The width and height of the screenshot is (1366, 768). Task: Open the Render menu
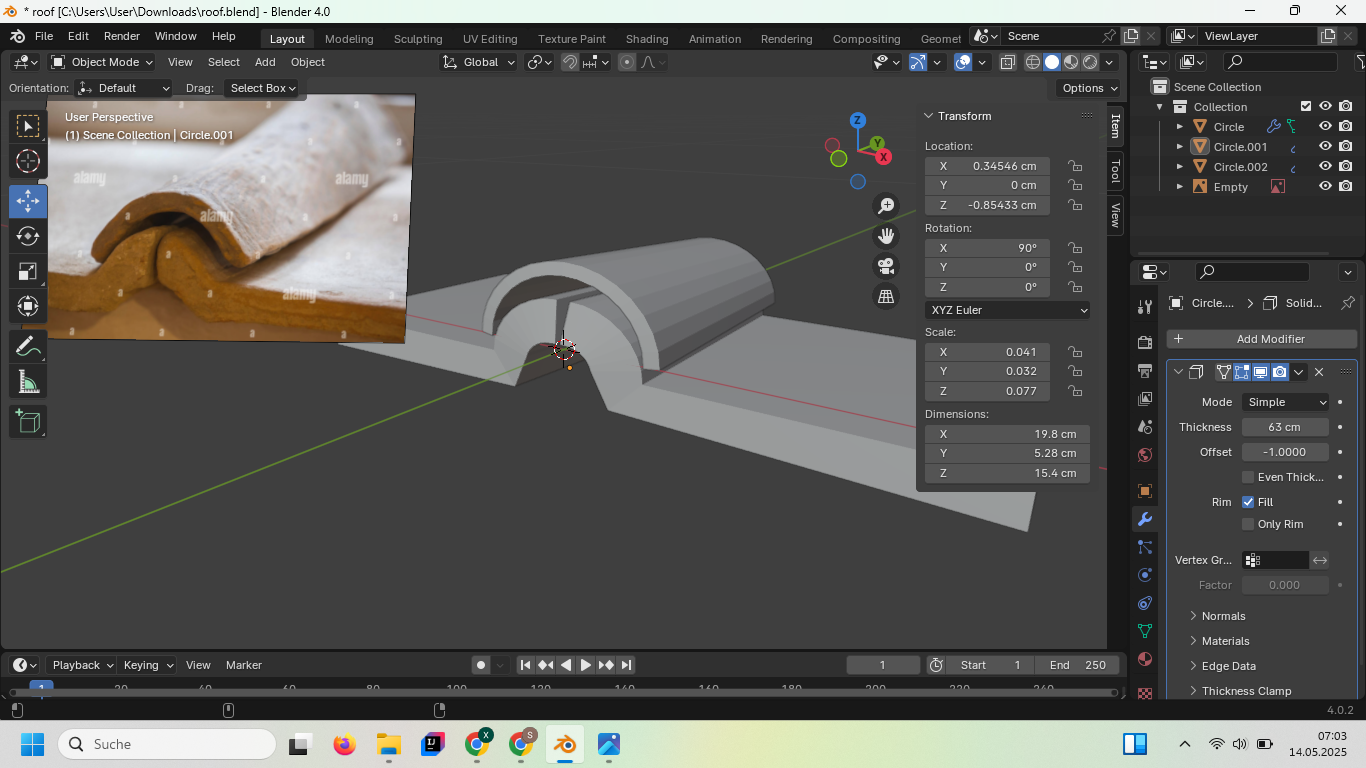click(122, 36)
